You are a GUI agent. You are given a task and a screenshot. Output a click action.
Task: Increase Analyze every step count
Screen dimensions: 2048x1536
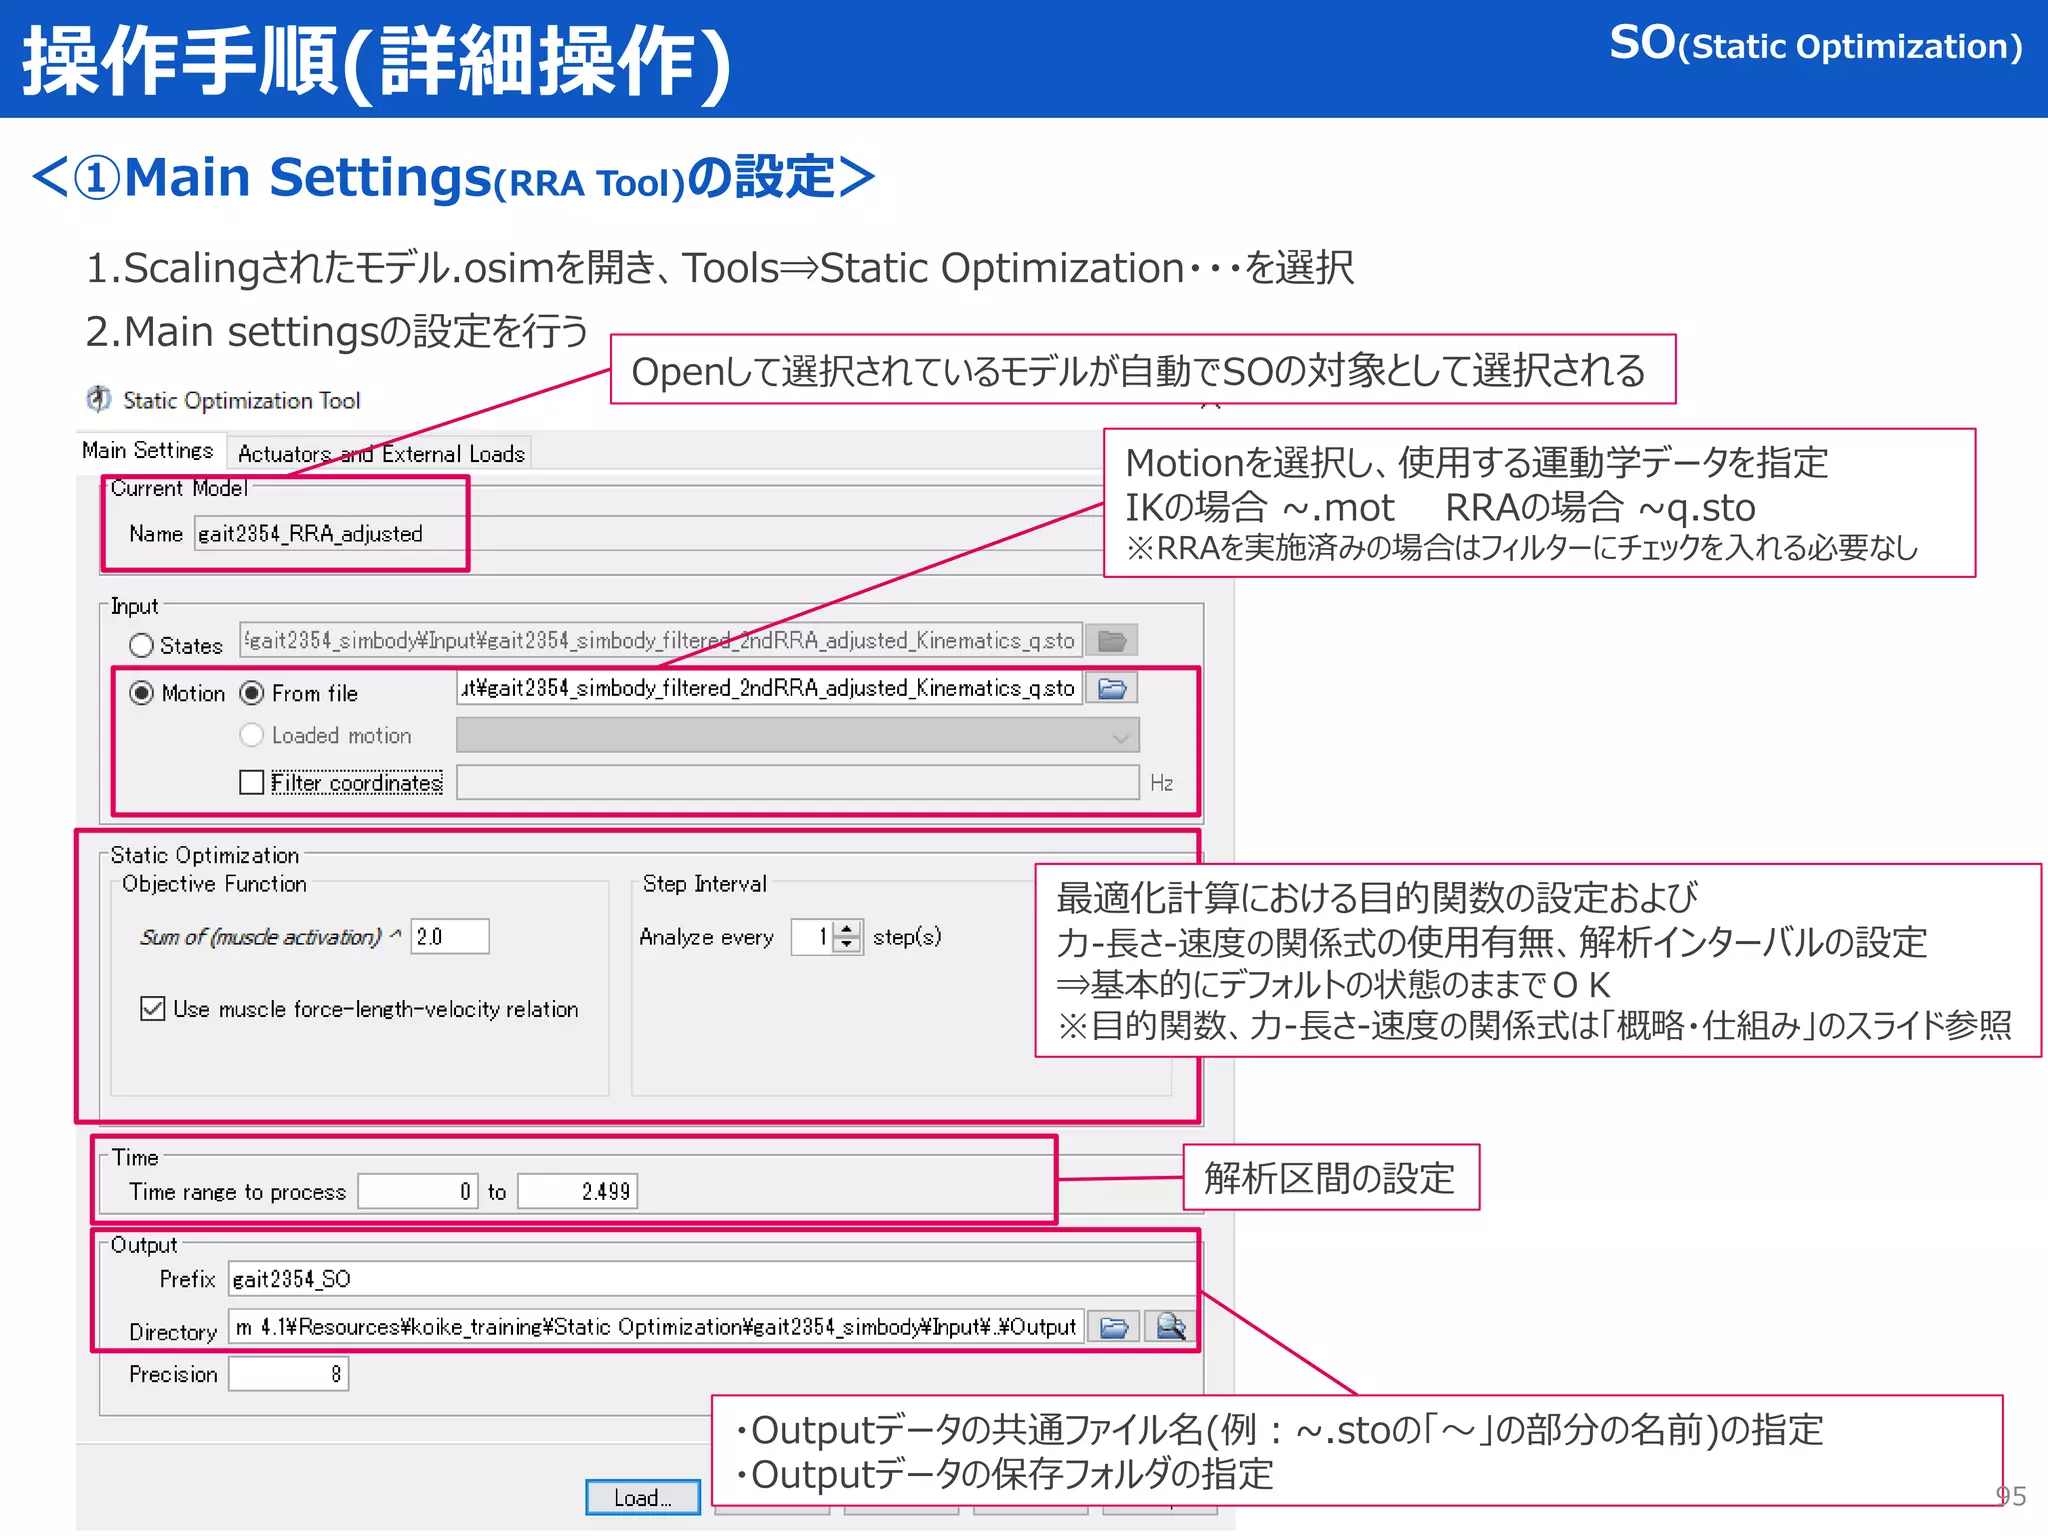click(x=848, y=928)
